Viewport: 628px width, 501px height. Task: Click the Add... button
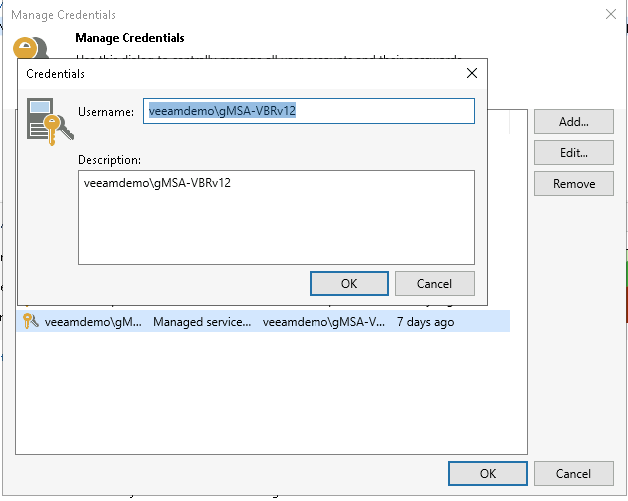pyautogui.click(x=573, y=122)
